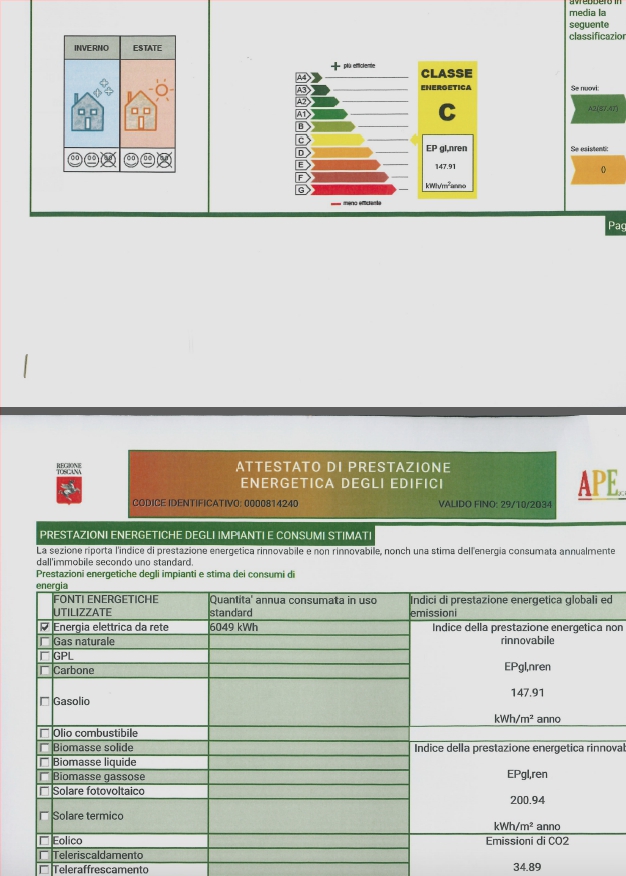Click the green A2(87.47) arrow under Se nuovi
The image size is (626, 876).
598,109
